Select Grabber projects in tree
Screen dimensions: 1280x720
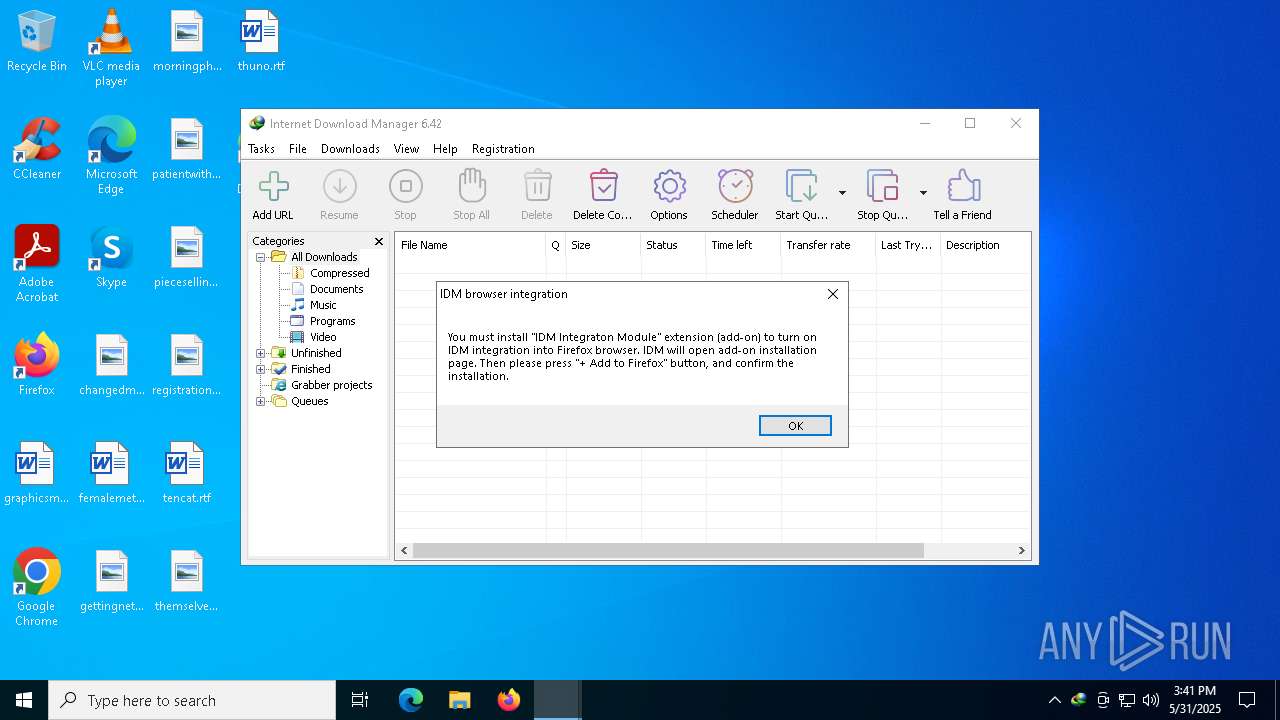(x=331, y=385)
